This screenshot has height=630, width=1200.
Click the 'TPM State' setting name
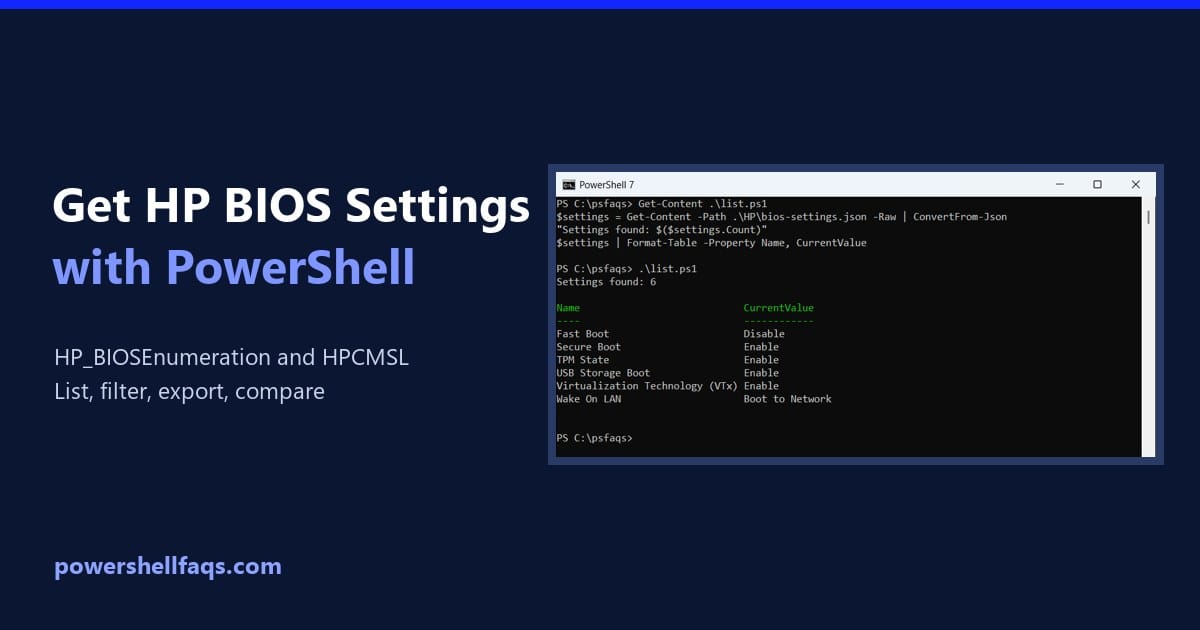coord(583,360)
